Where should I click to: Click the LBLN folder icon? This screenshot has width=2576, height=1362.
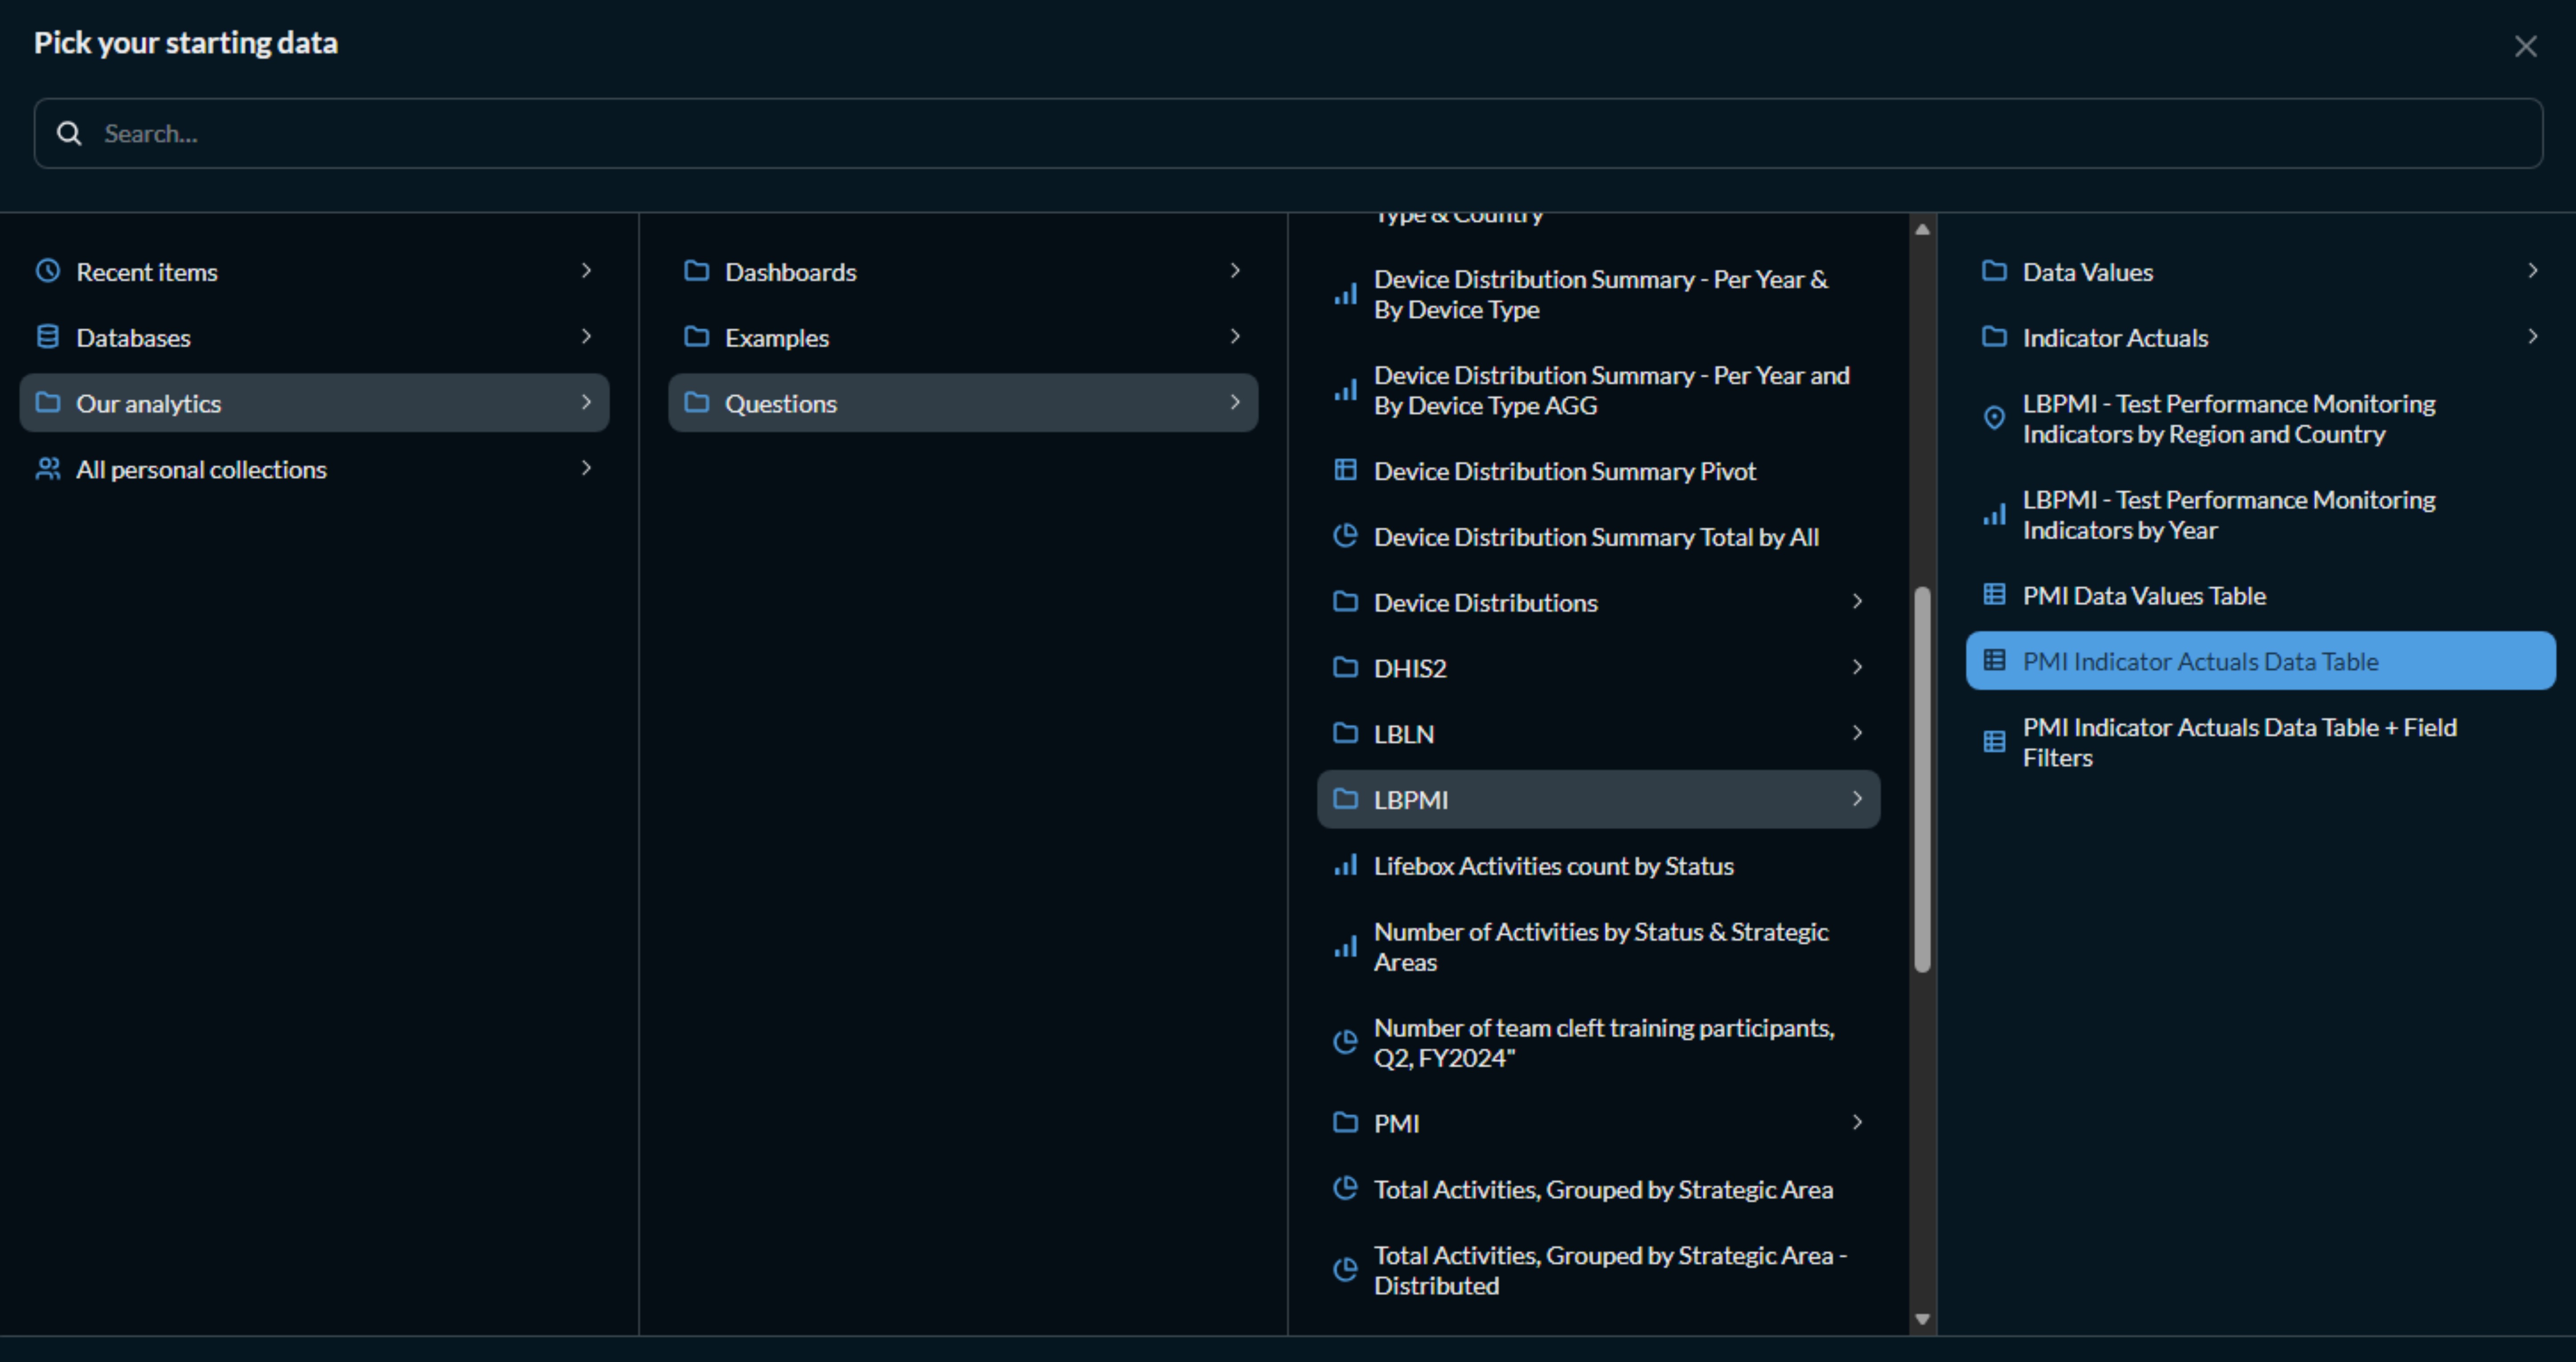pyautogui.click(x=1346, y=734)
